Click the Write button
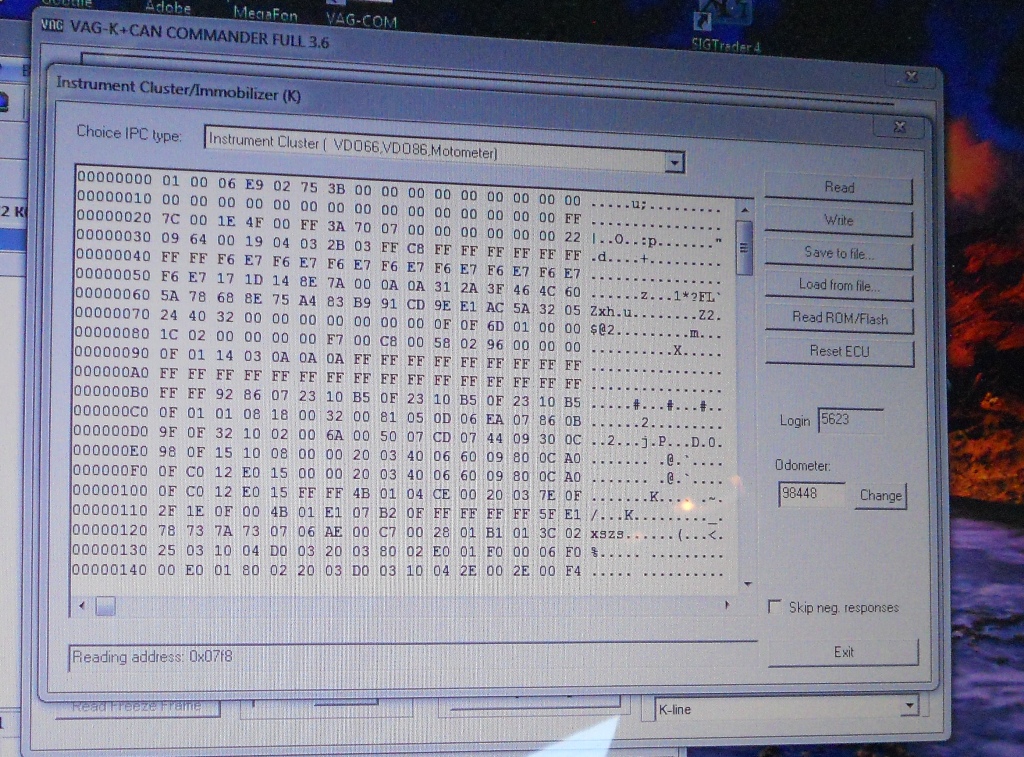 839,221
